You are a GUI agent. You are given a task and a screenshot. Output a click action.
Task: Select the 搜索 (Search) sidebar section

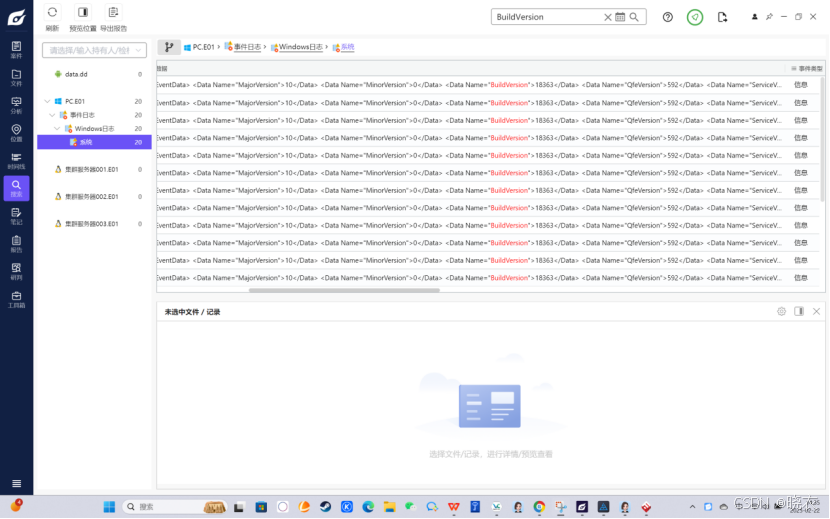tap(16, 188)
